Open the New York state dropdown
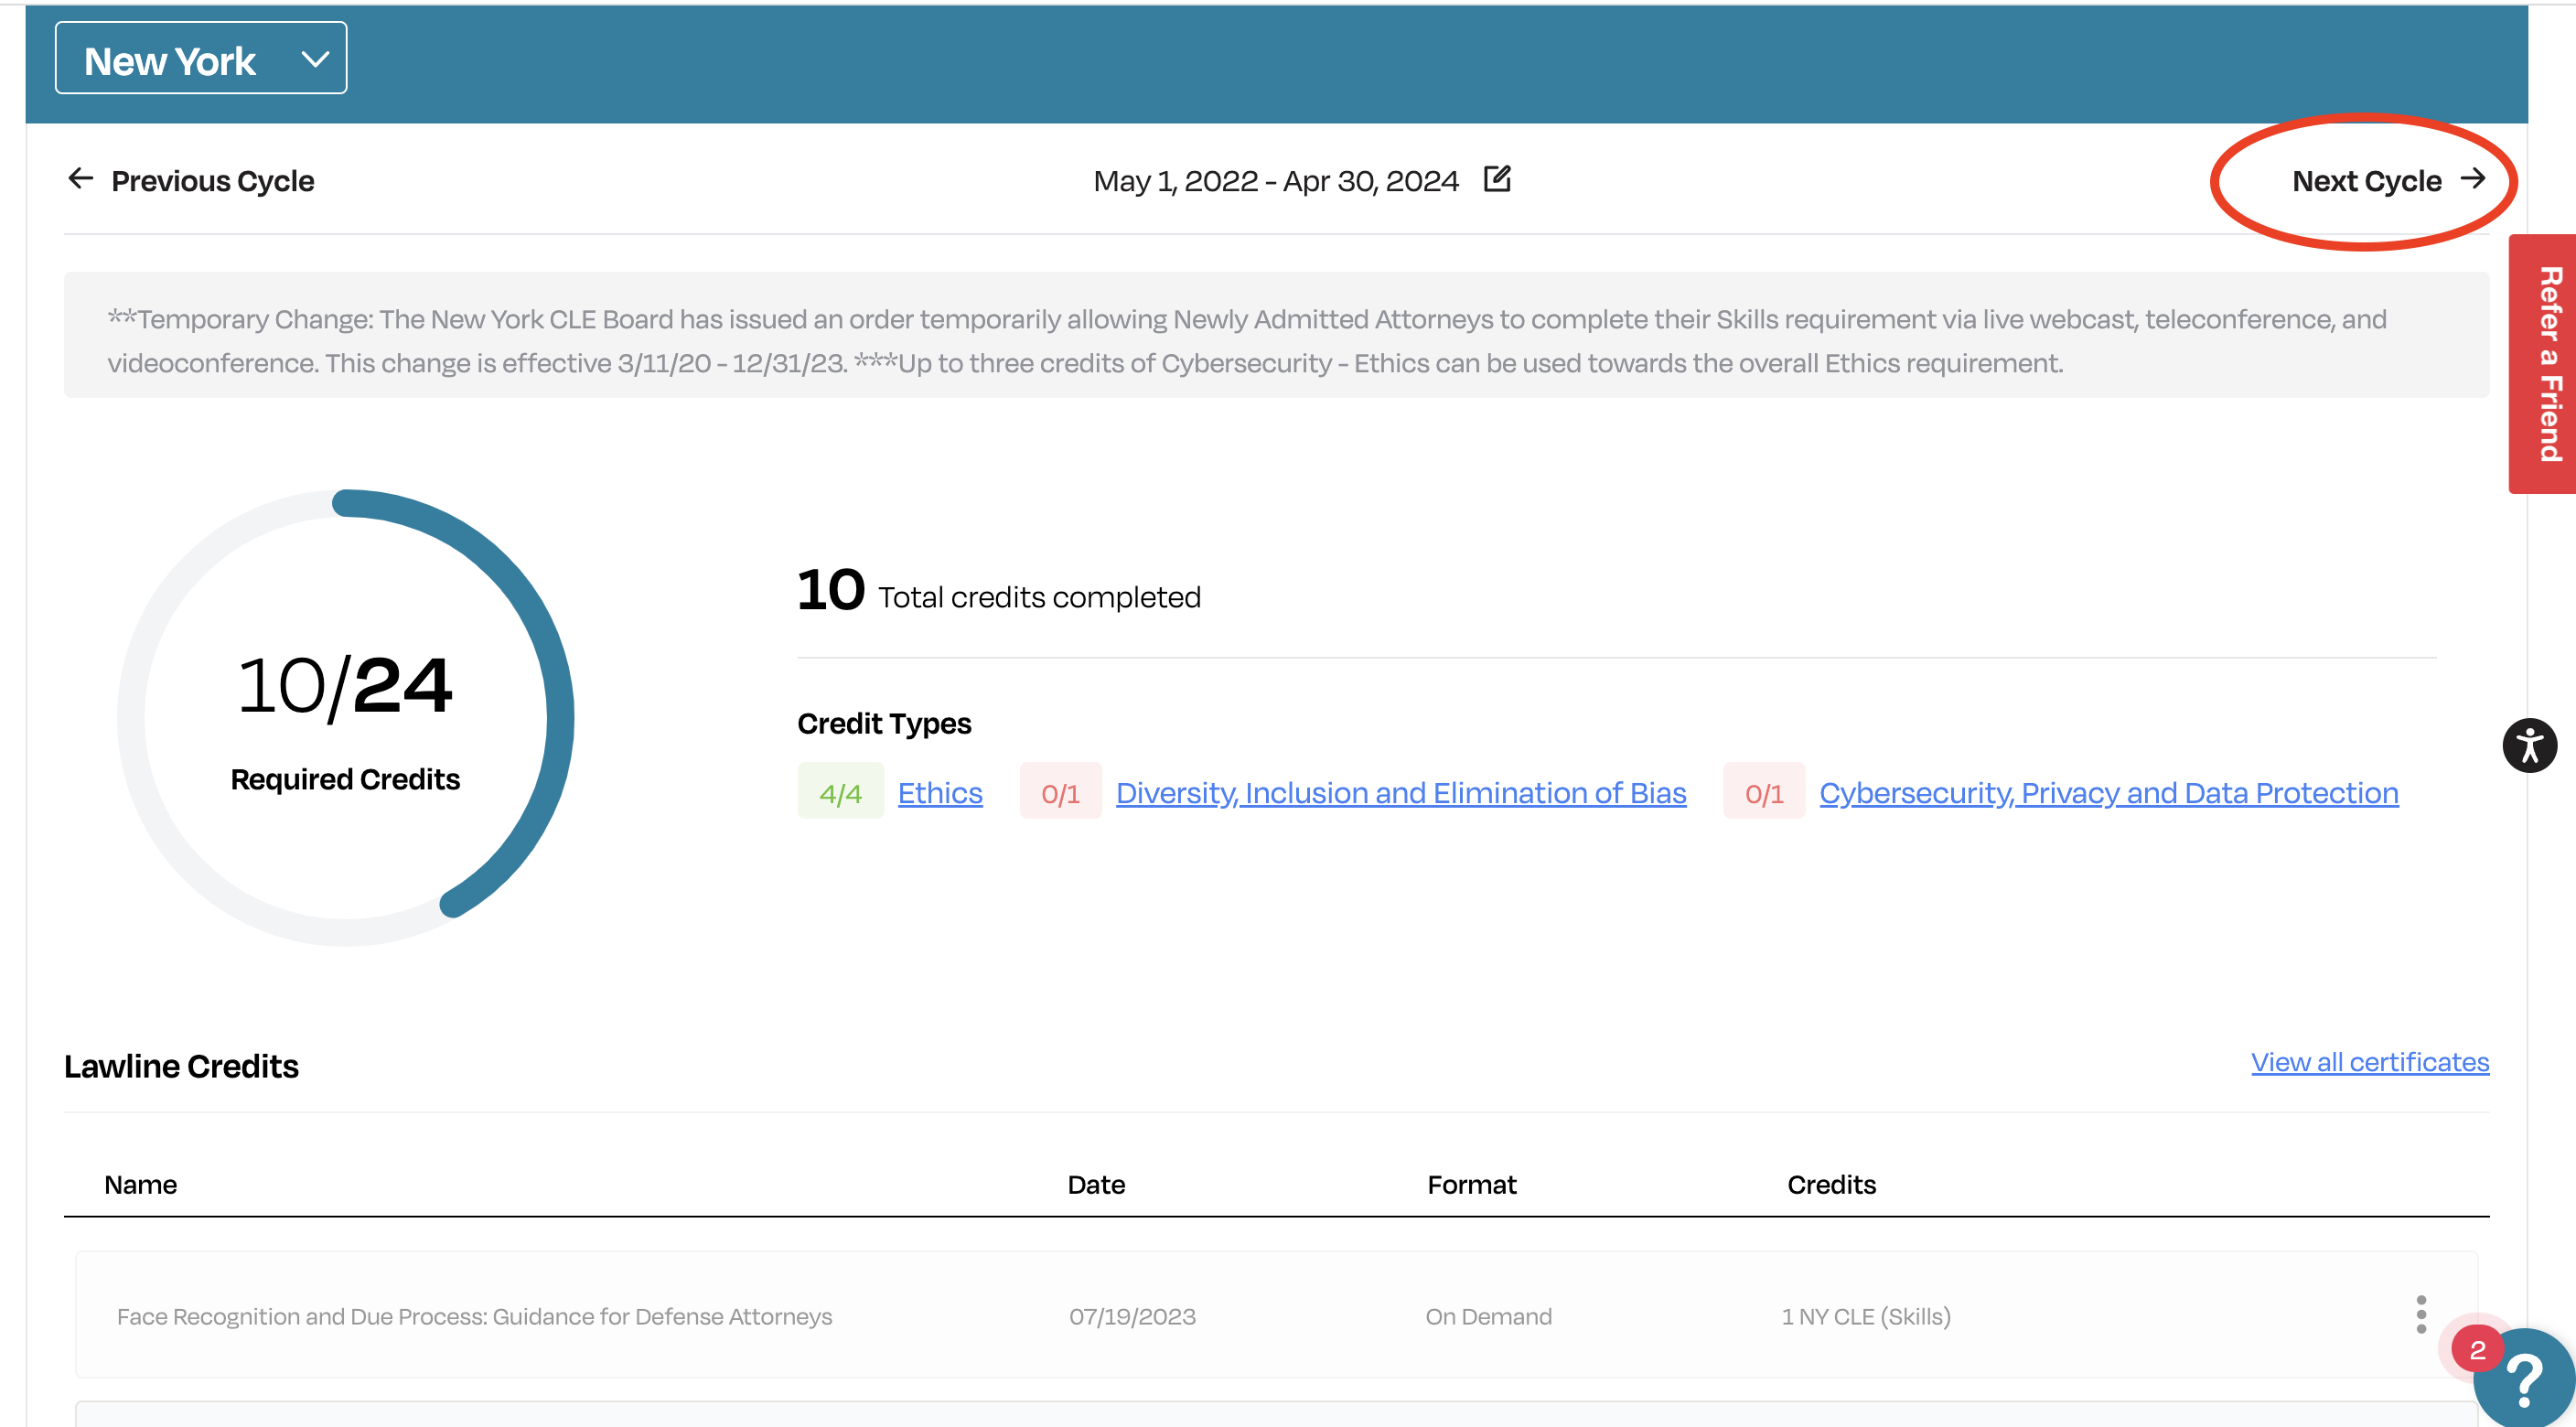 [201, 59]
